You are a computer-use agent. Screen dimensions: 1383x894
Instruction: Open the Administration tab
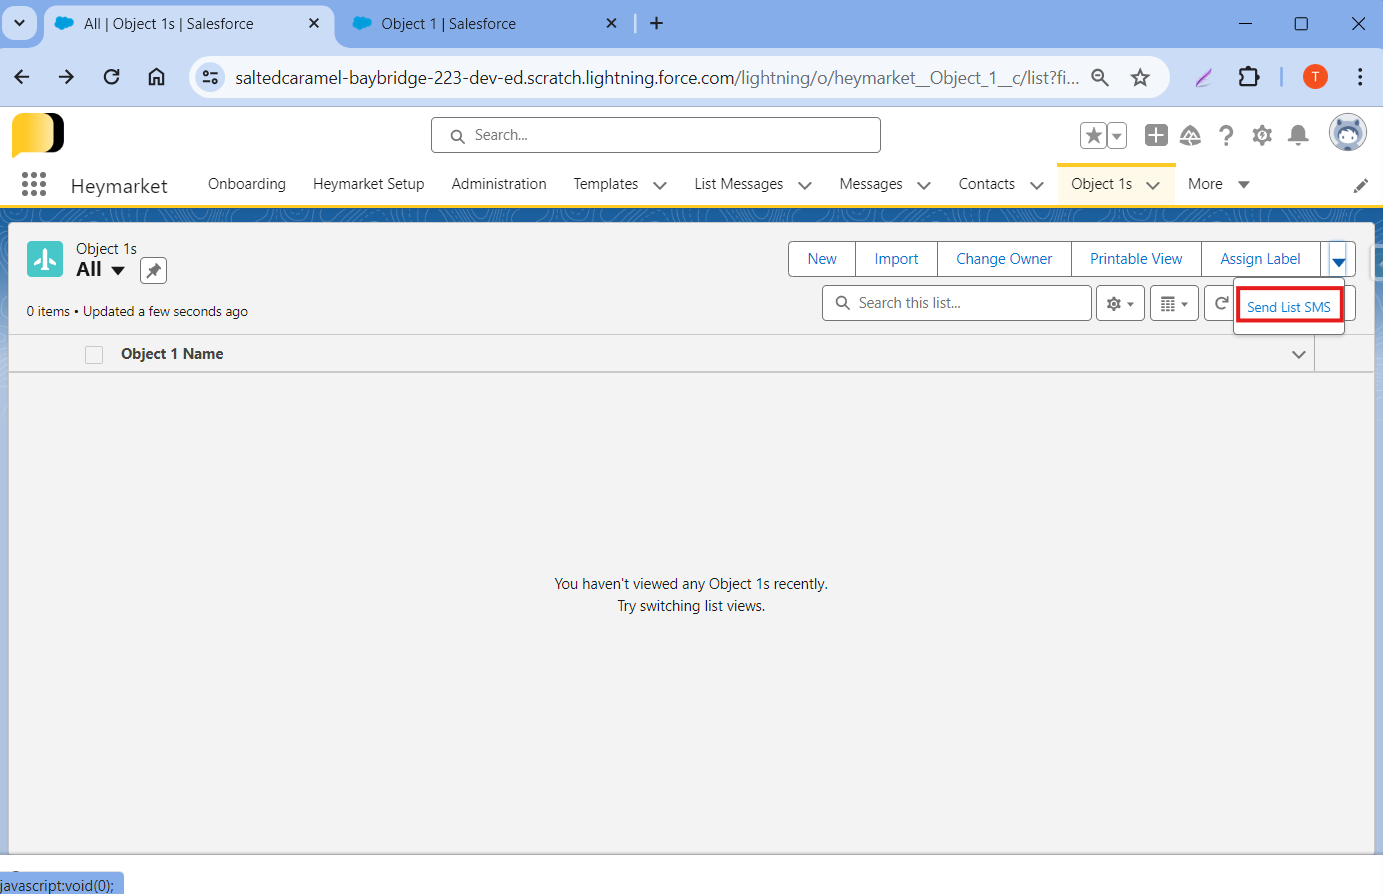tap(499, 184)
